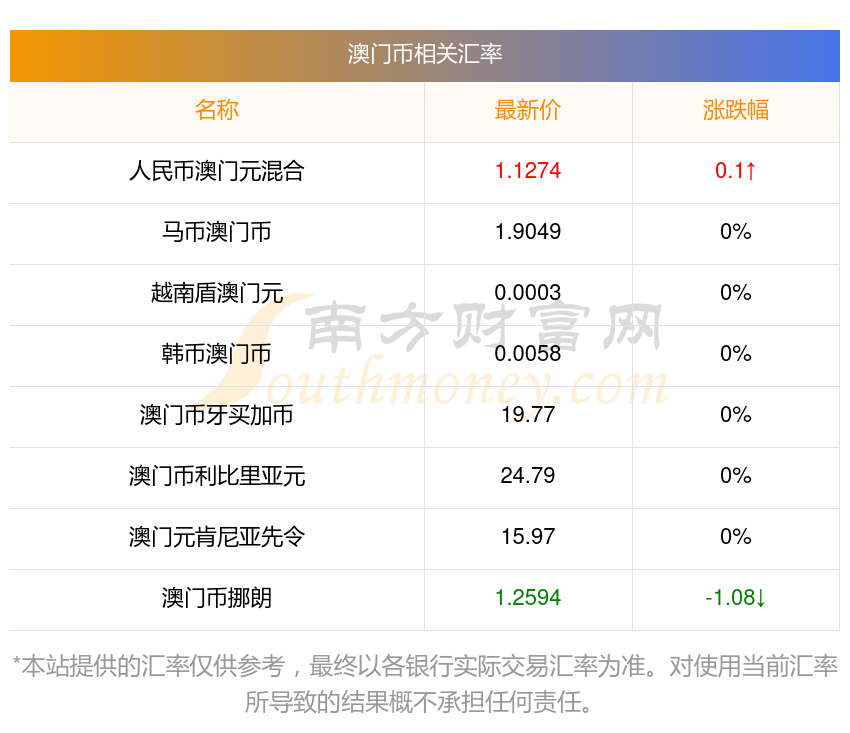
Task: Click the 0% change for 澳门币牙买加币
Action: coord(736,415)
